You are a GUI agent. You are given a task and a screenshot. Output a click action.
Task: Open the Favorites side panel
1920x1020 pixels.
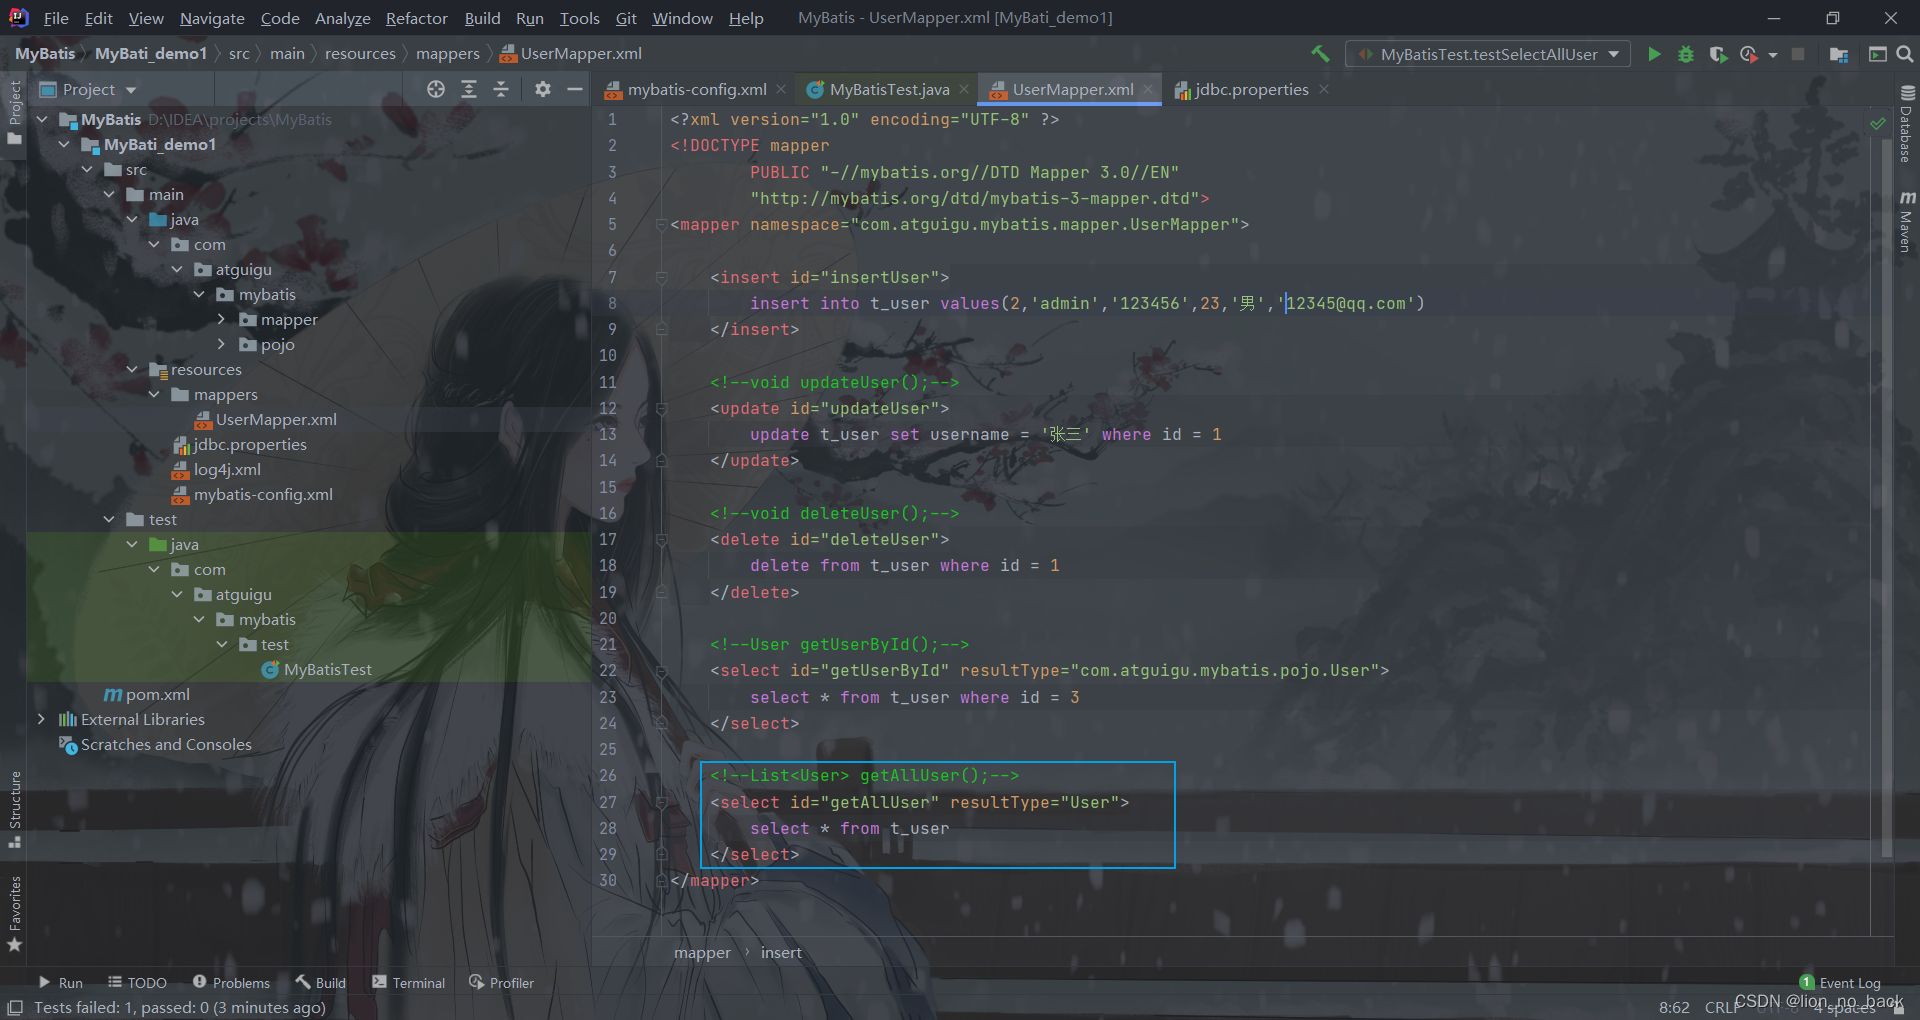(x=15, y=914)
